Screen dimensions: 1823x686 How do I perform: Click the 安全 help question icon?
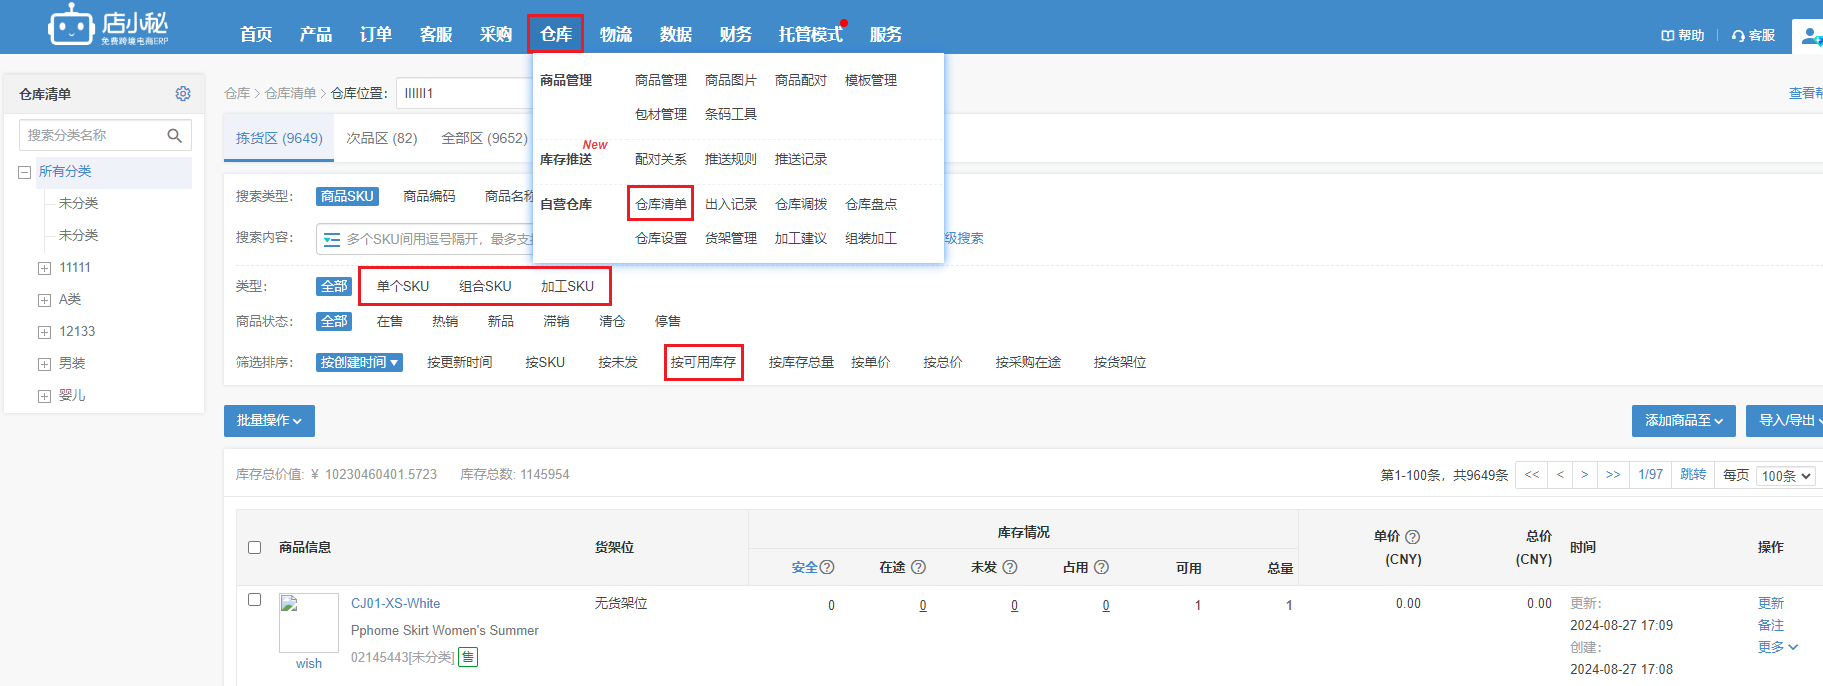[827, 567]
